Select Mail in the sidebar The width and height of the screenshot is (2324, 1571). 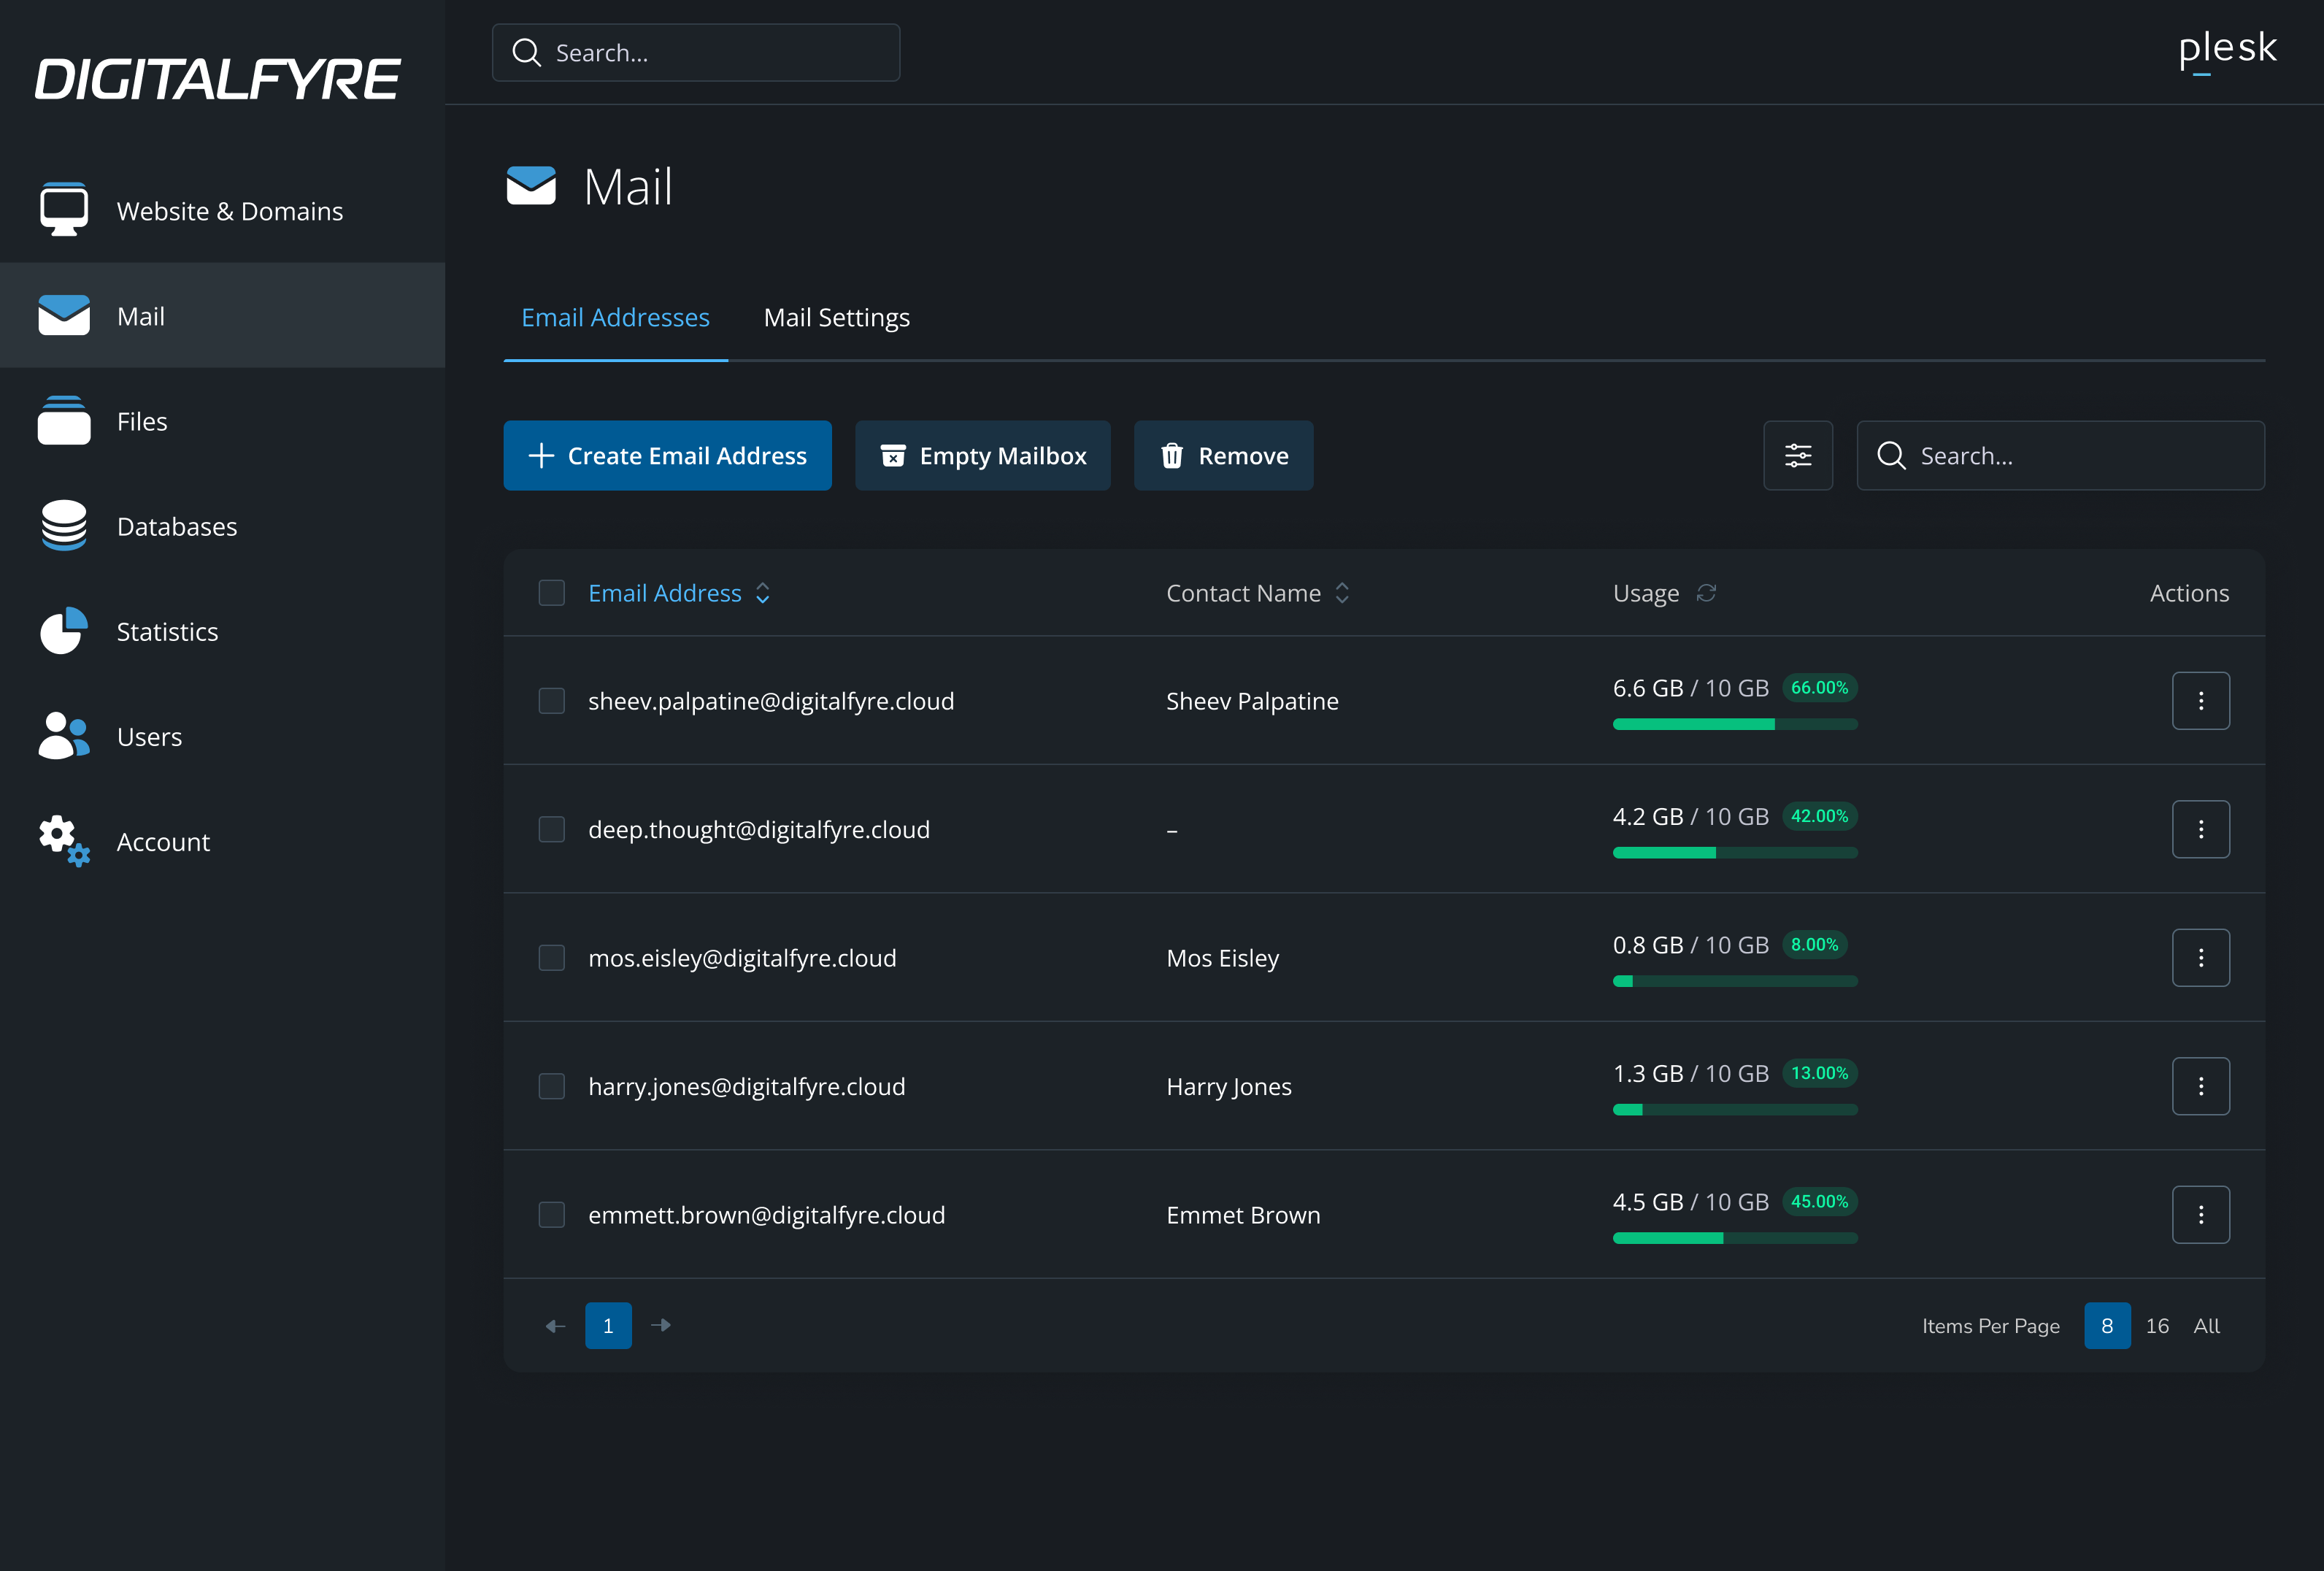222,316
